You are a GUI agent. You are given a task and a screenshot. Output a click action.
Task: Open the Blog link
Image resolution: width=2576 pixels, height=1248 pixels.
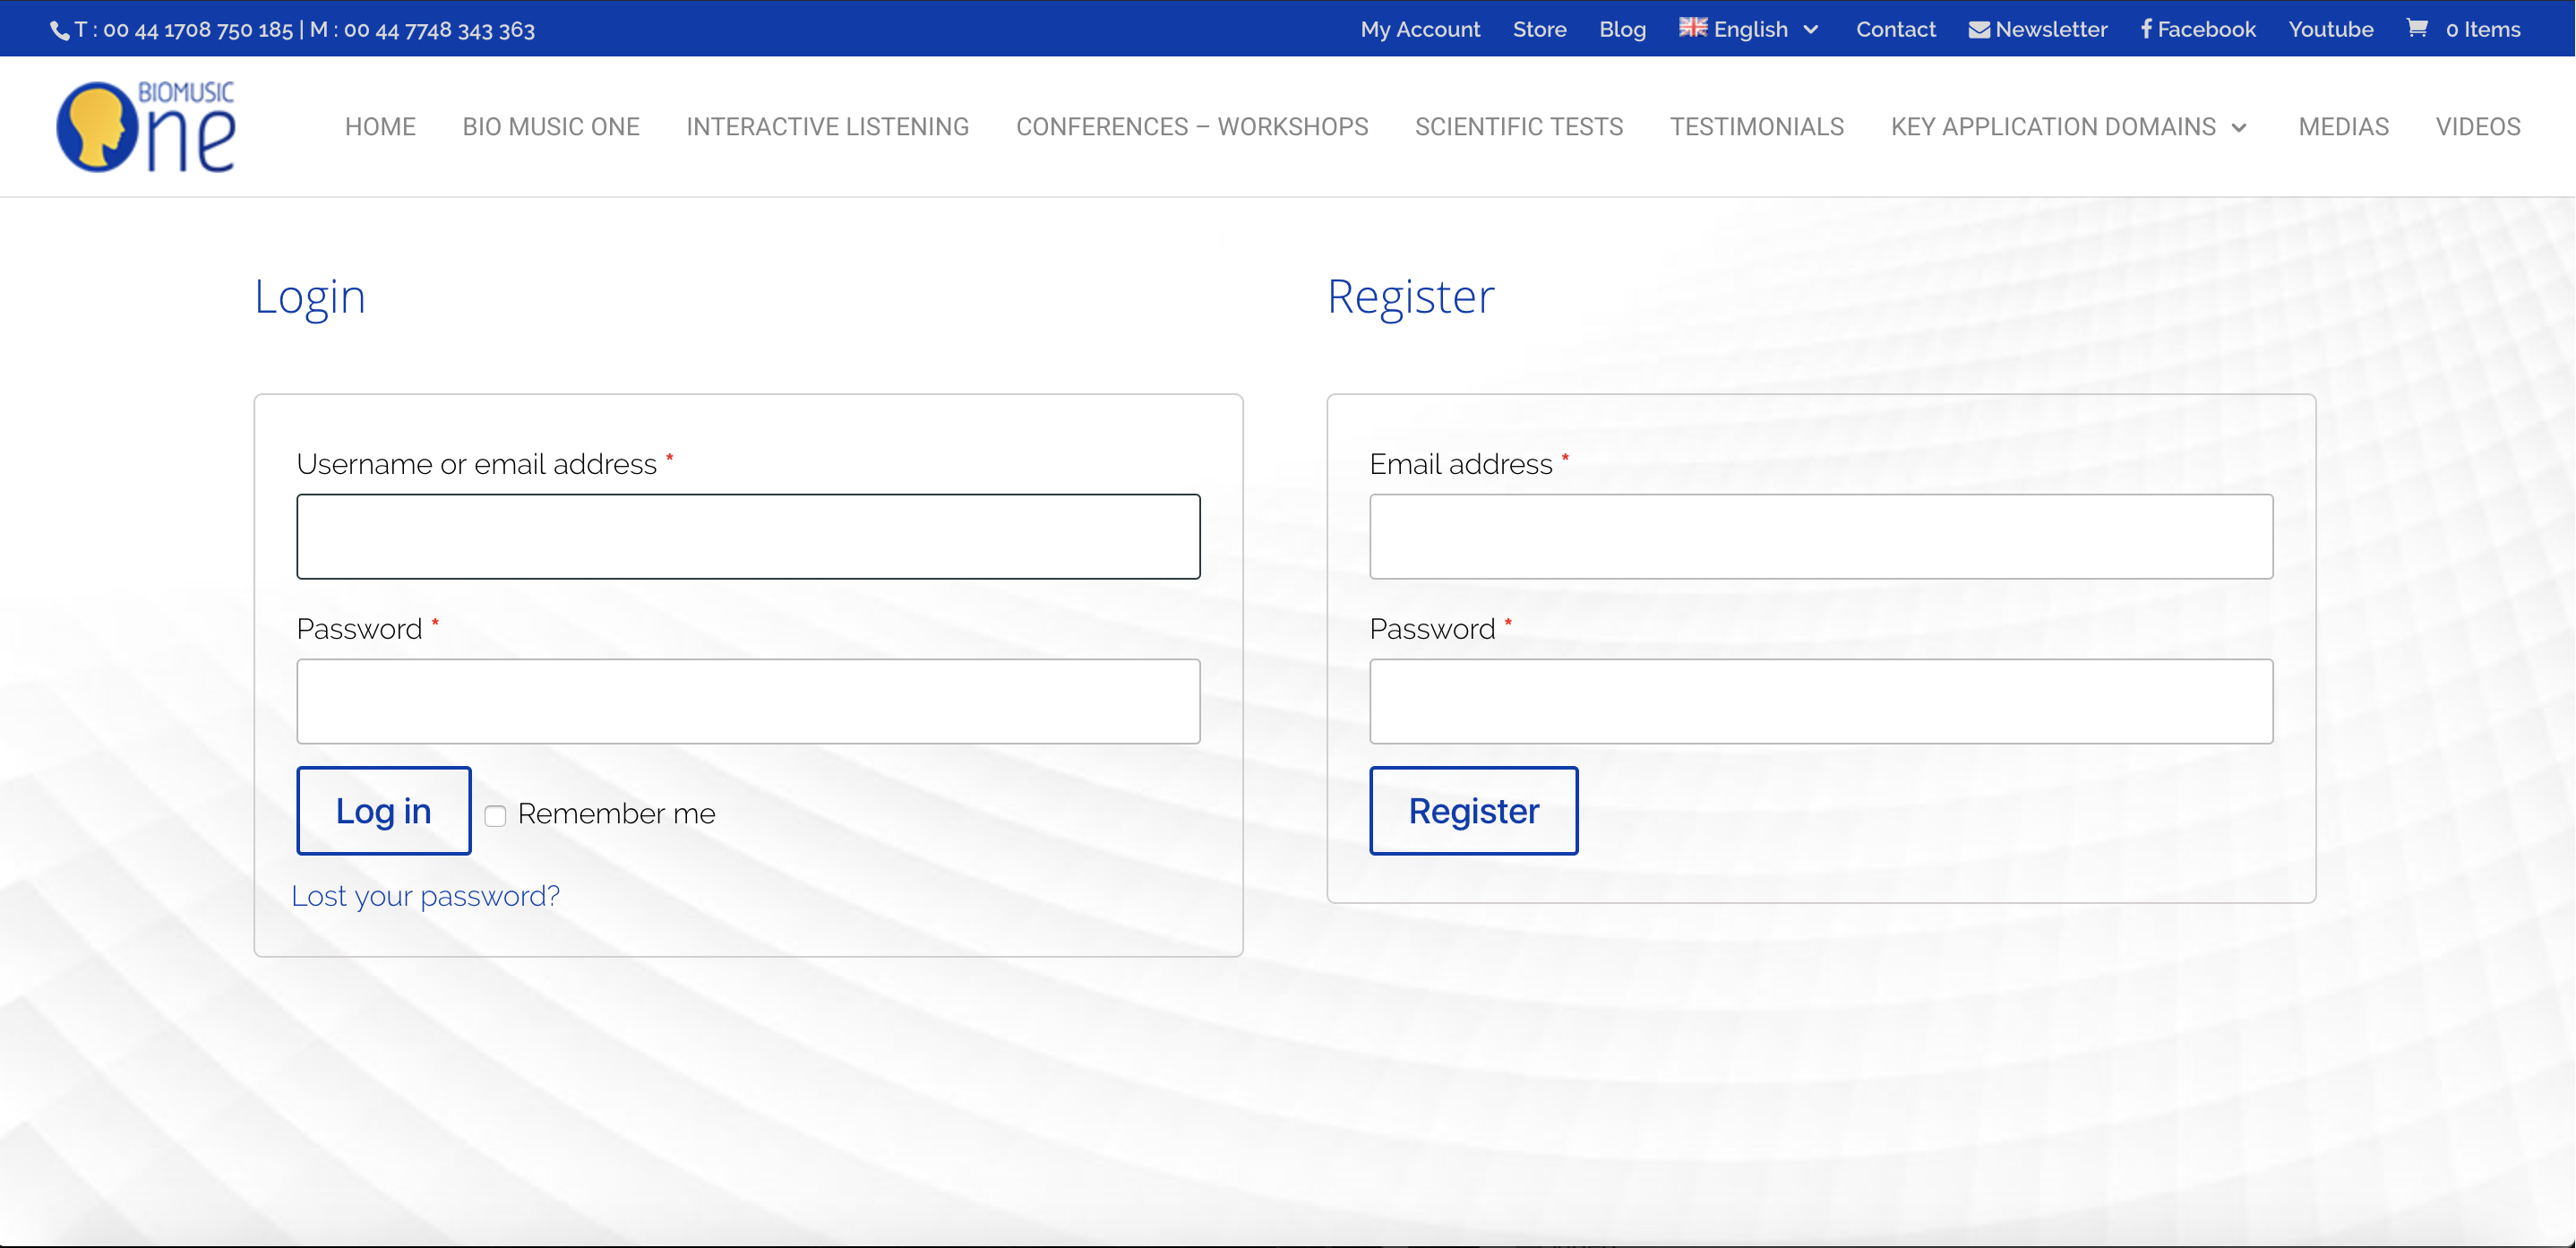click(1622, 29)
